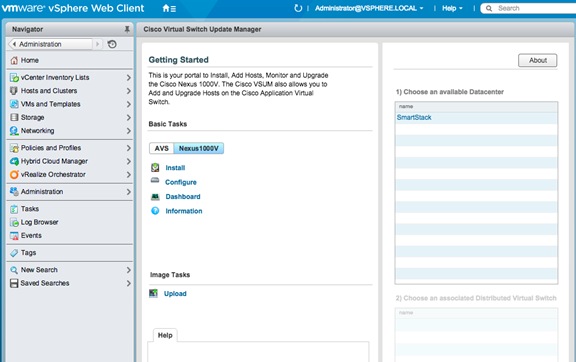Click the navigator forward arrow
576x362 pixels.
[97, 44]
